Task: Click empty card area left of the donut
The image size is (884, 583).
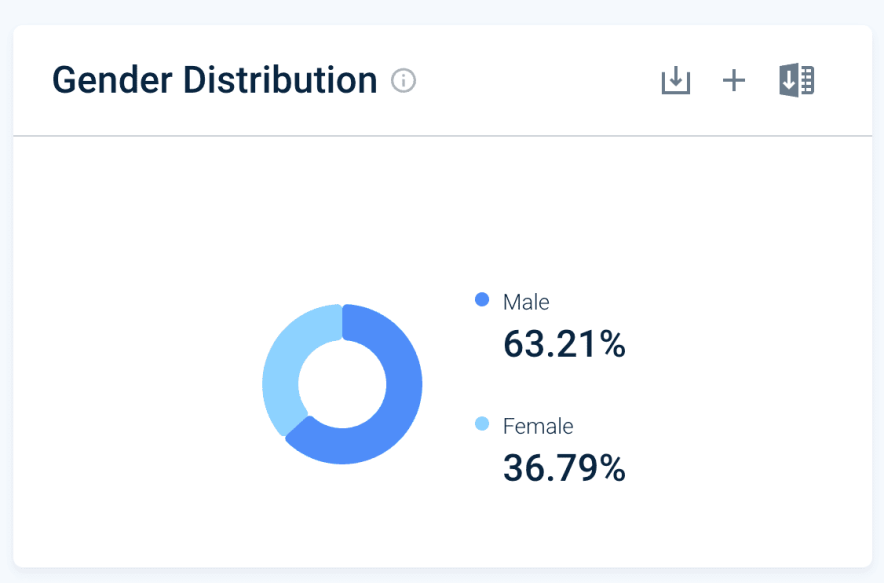Action: pyautogui.click(x=130, y=384)
